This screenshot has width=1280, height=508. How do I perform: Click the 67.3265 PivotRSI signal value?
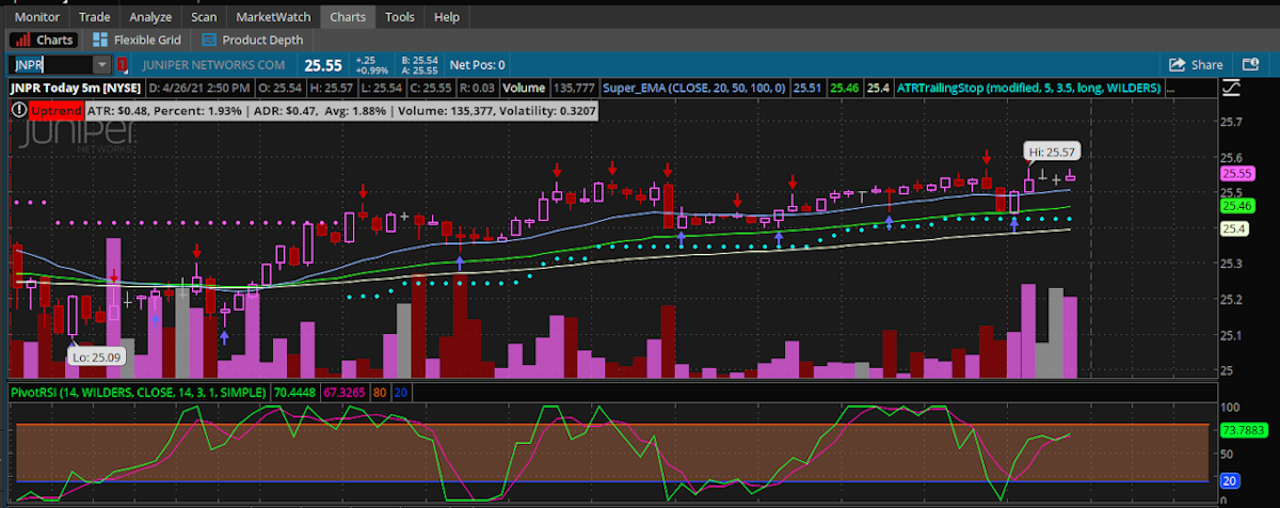tap(344, 393)
